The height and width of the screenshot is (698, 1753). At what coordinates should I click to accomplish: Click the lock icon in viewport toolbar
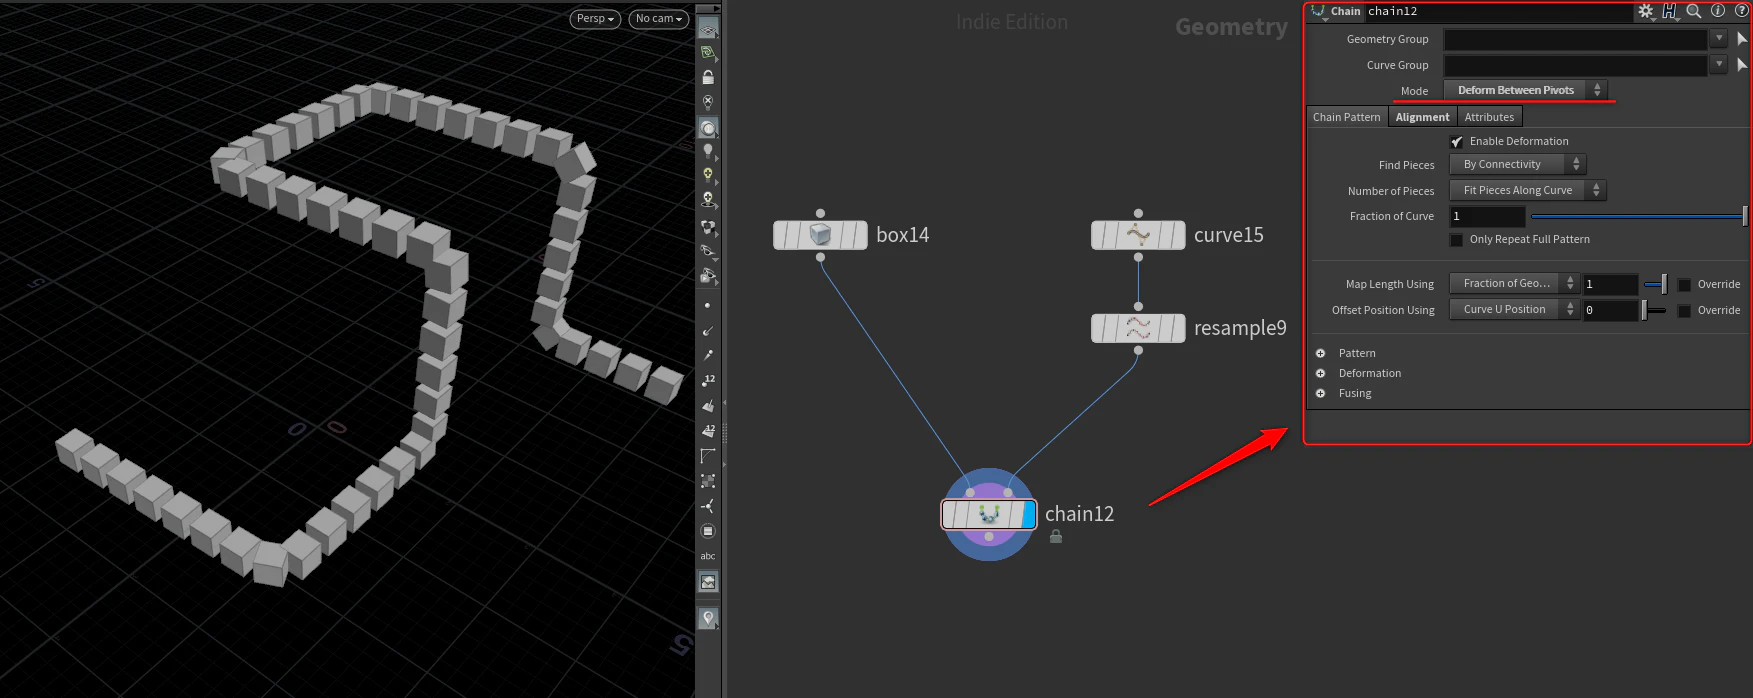[708, 77]
